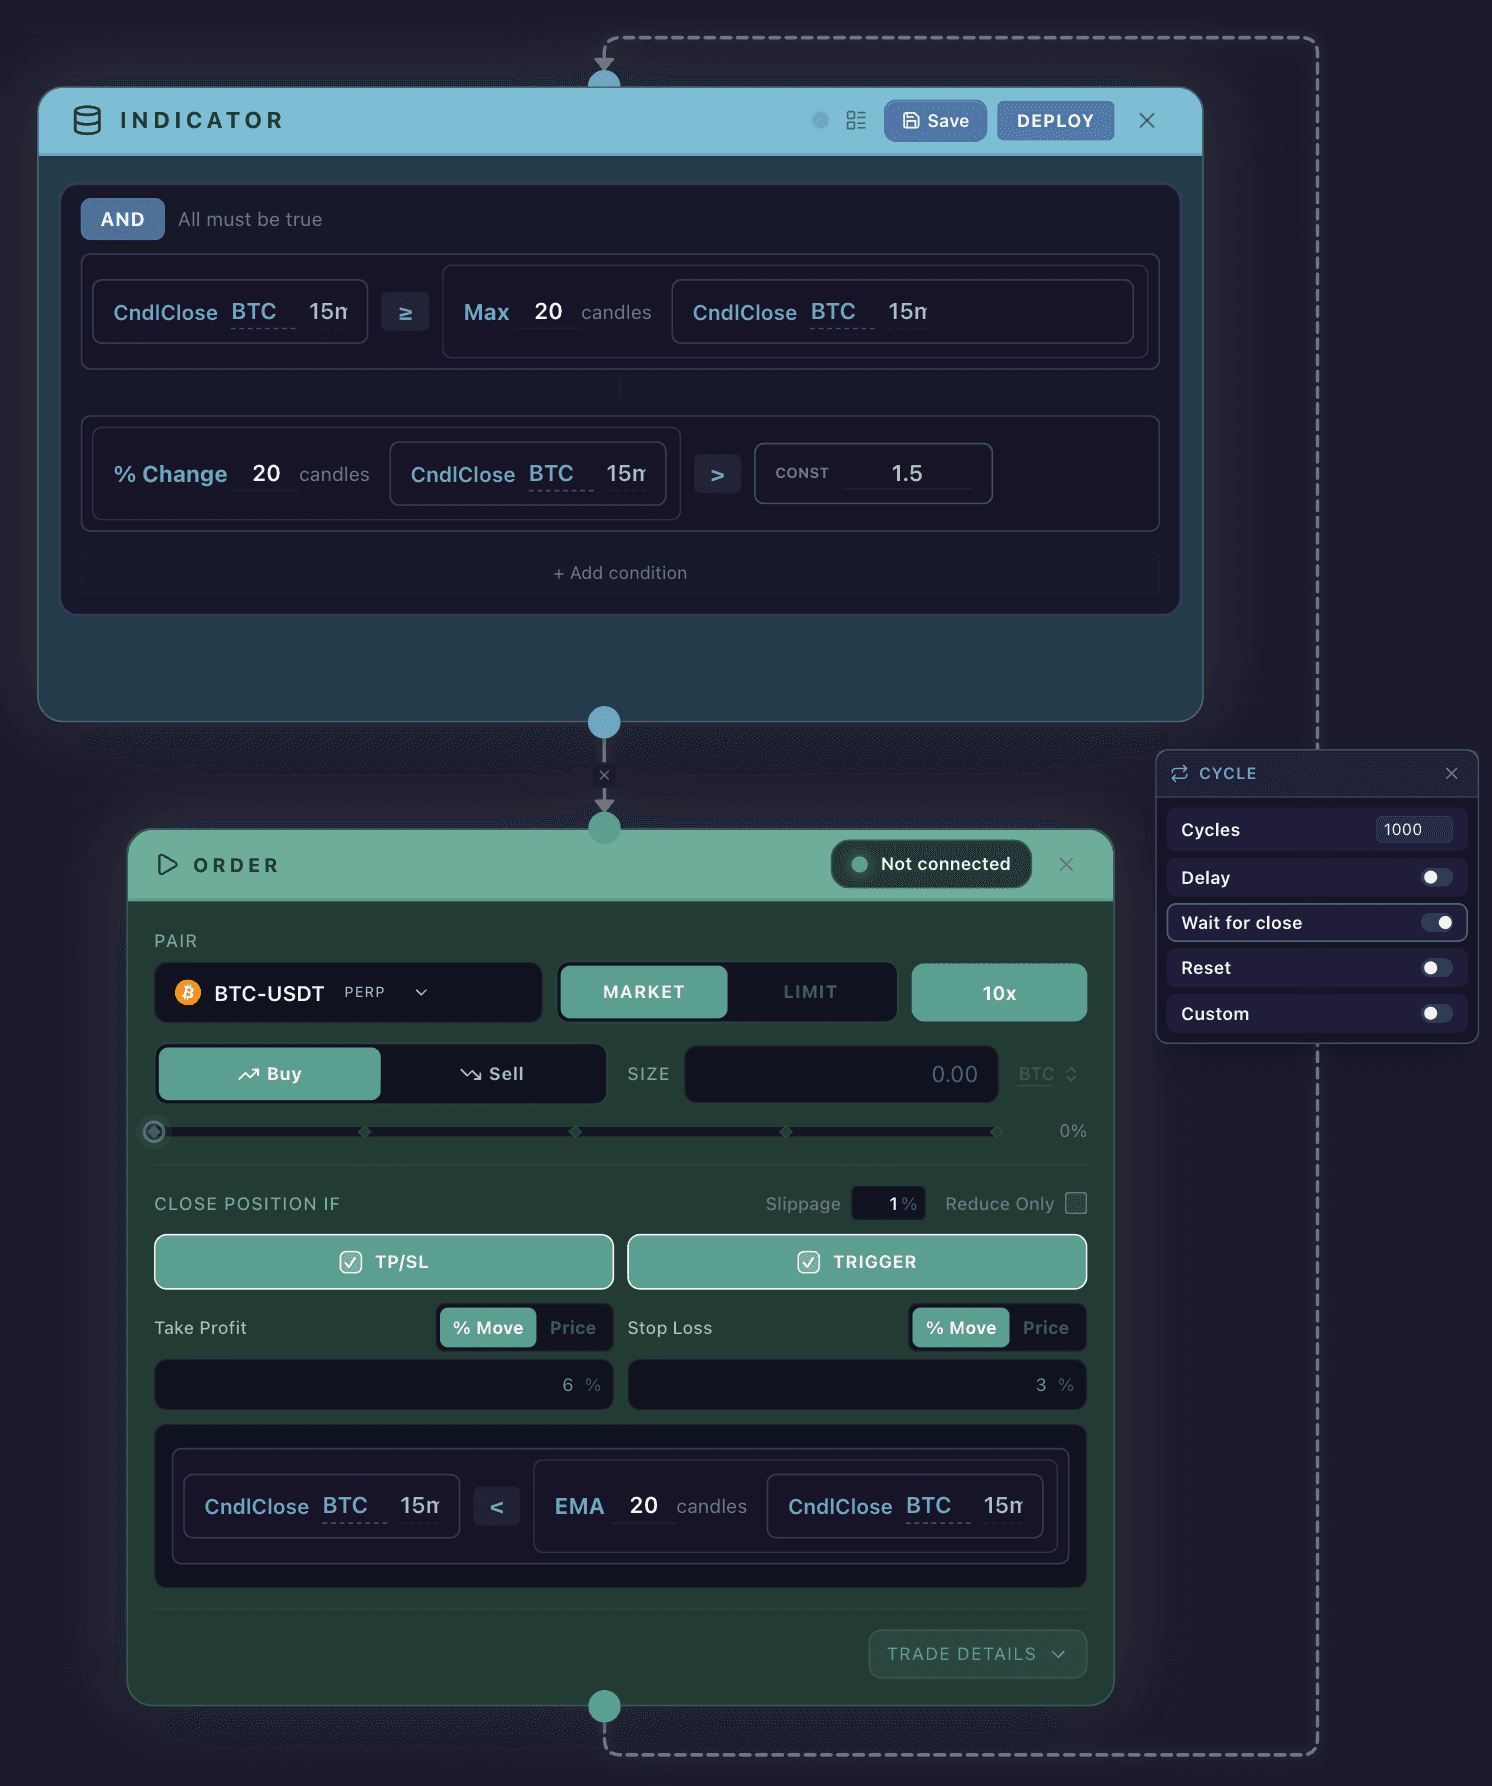This screenshot has width=1492, height=1786.
Task: Click the Indicator database icon
Action: 88,120
